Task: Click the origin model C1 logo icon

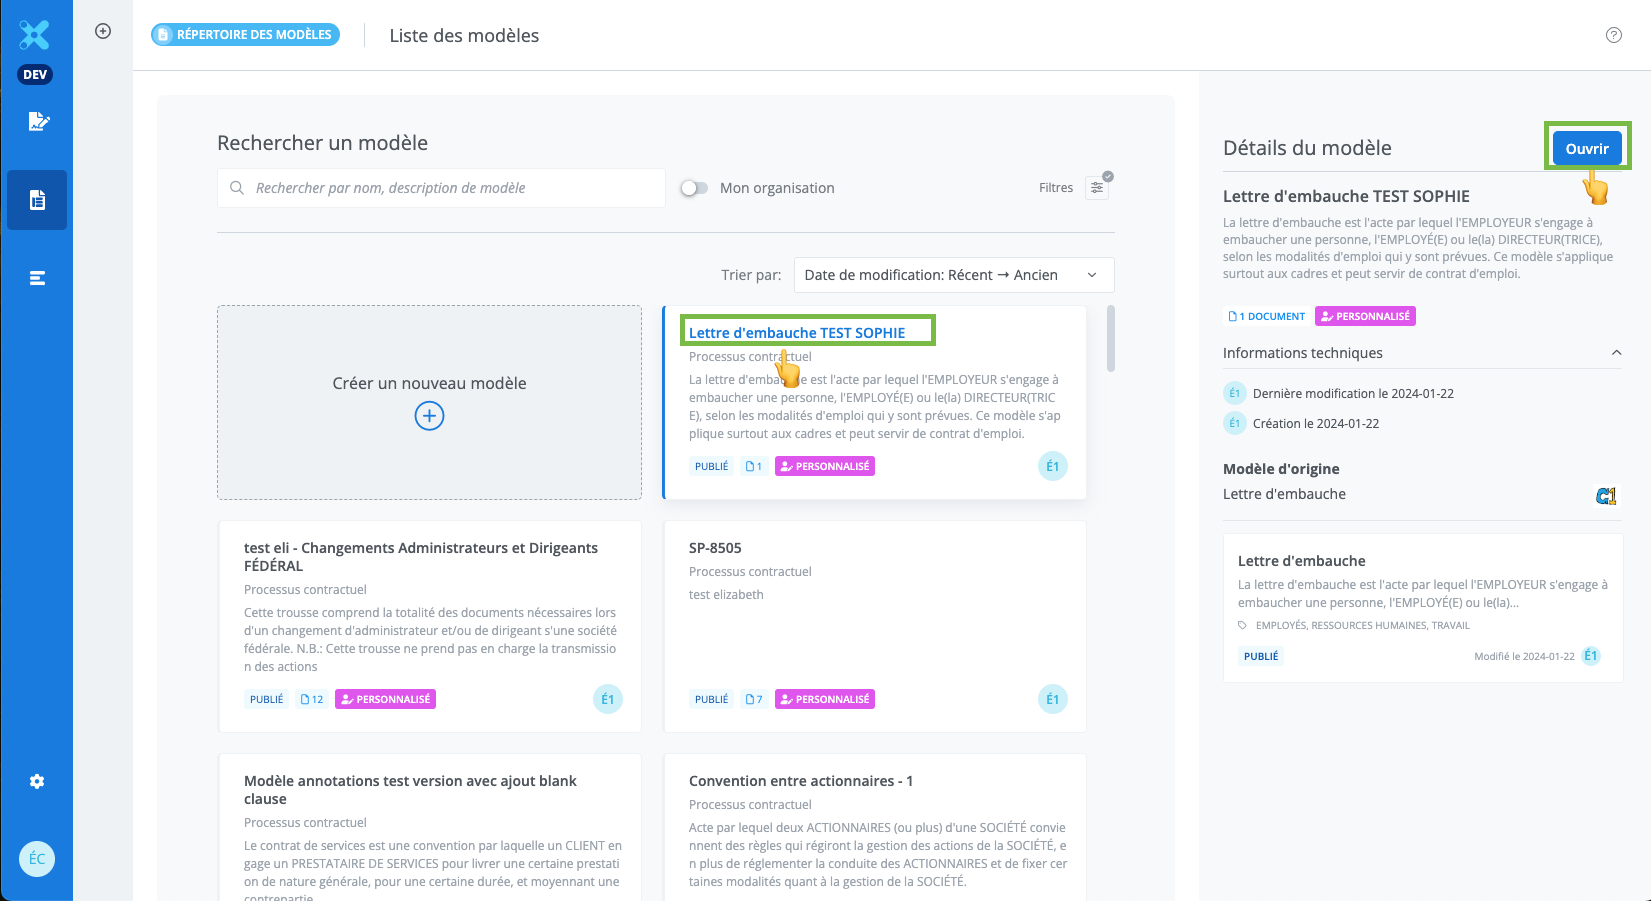Action: (x=1606, y=495)
